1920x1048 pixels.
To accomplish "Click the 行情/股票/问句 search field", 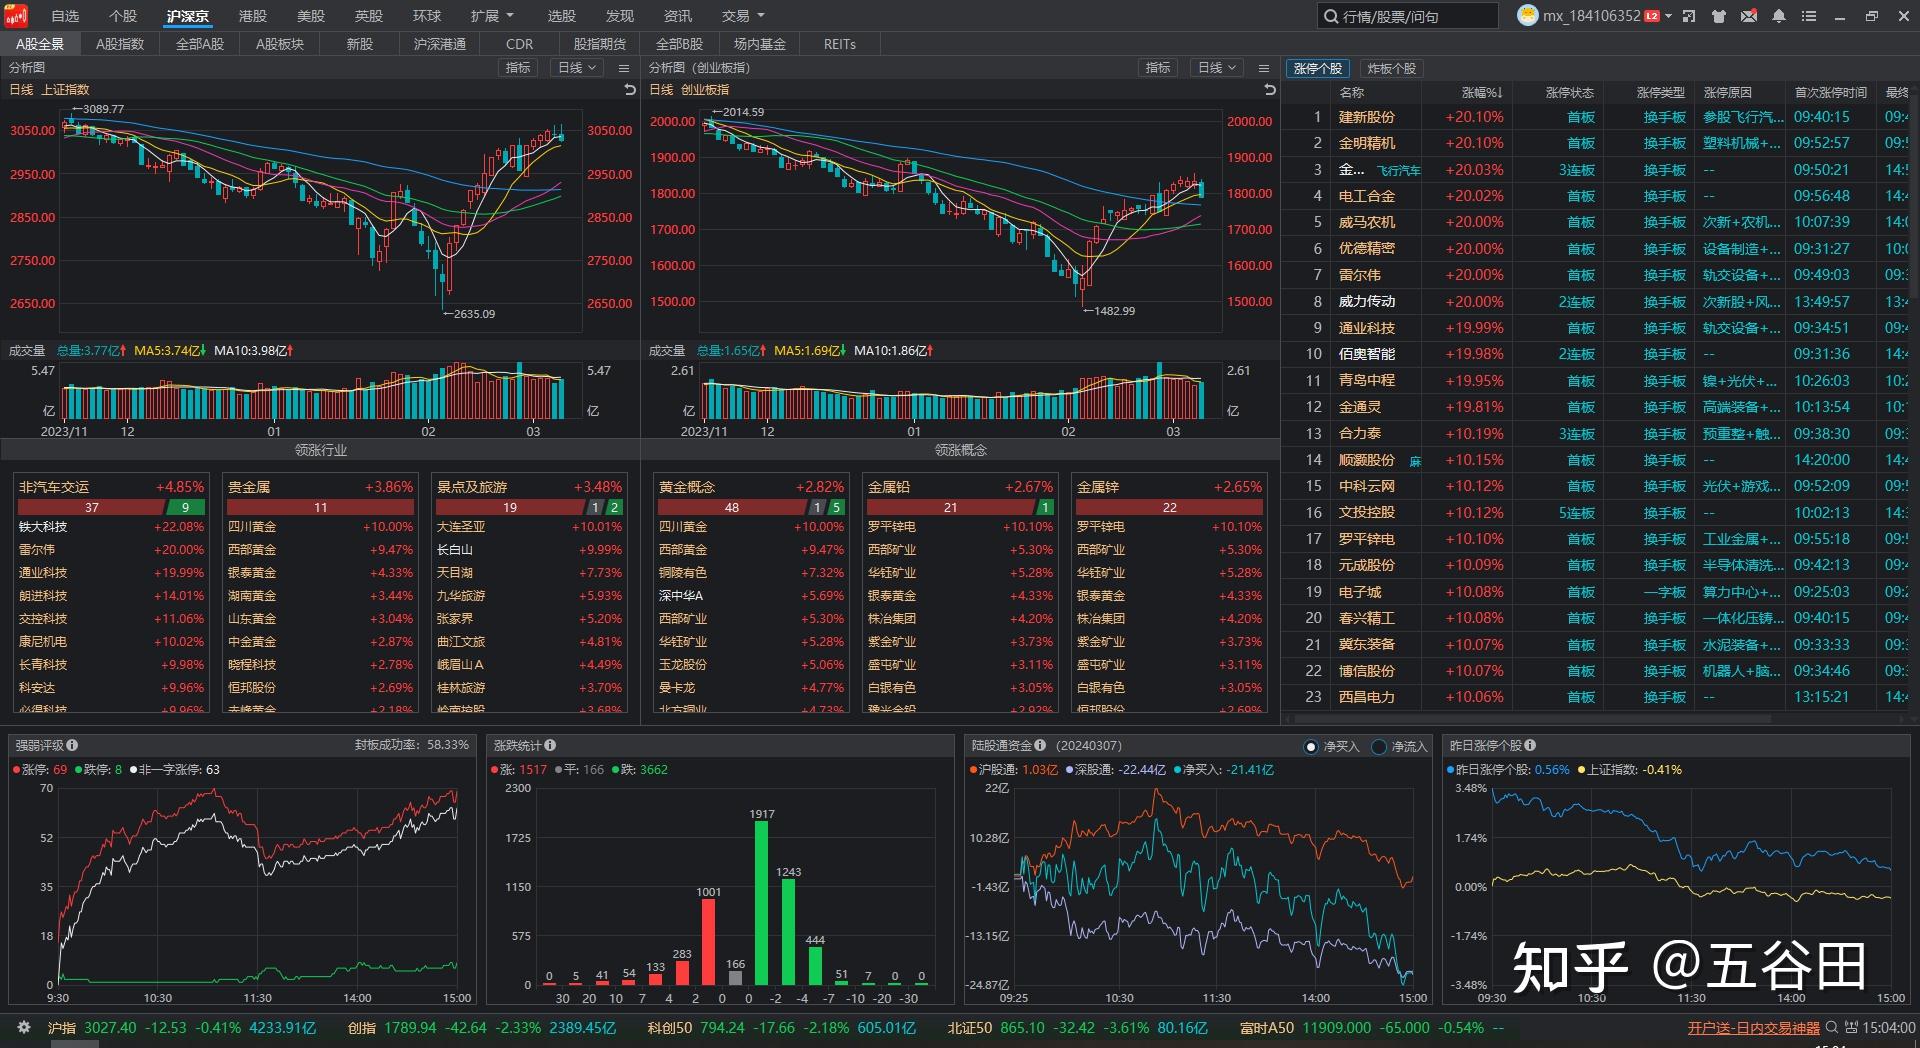I will coord(1407,16).
